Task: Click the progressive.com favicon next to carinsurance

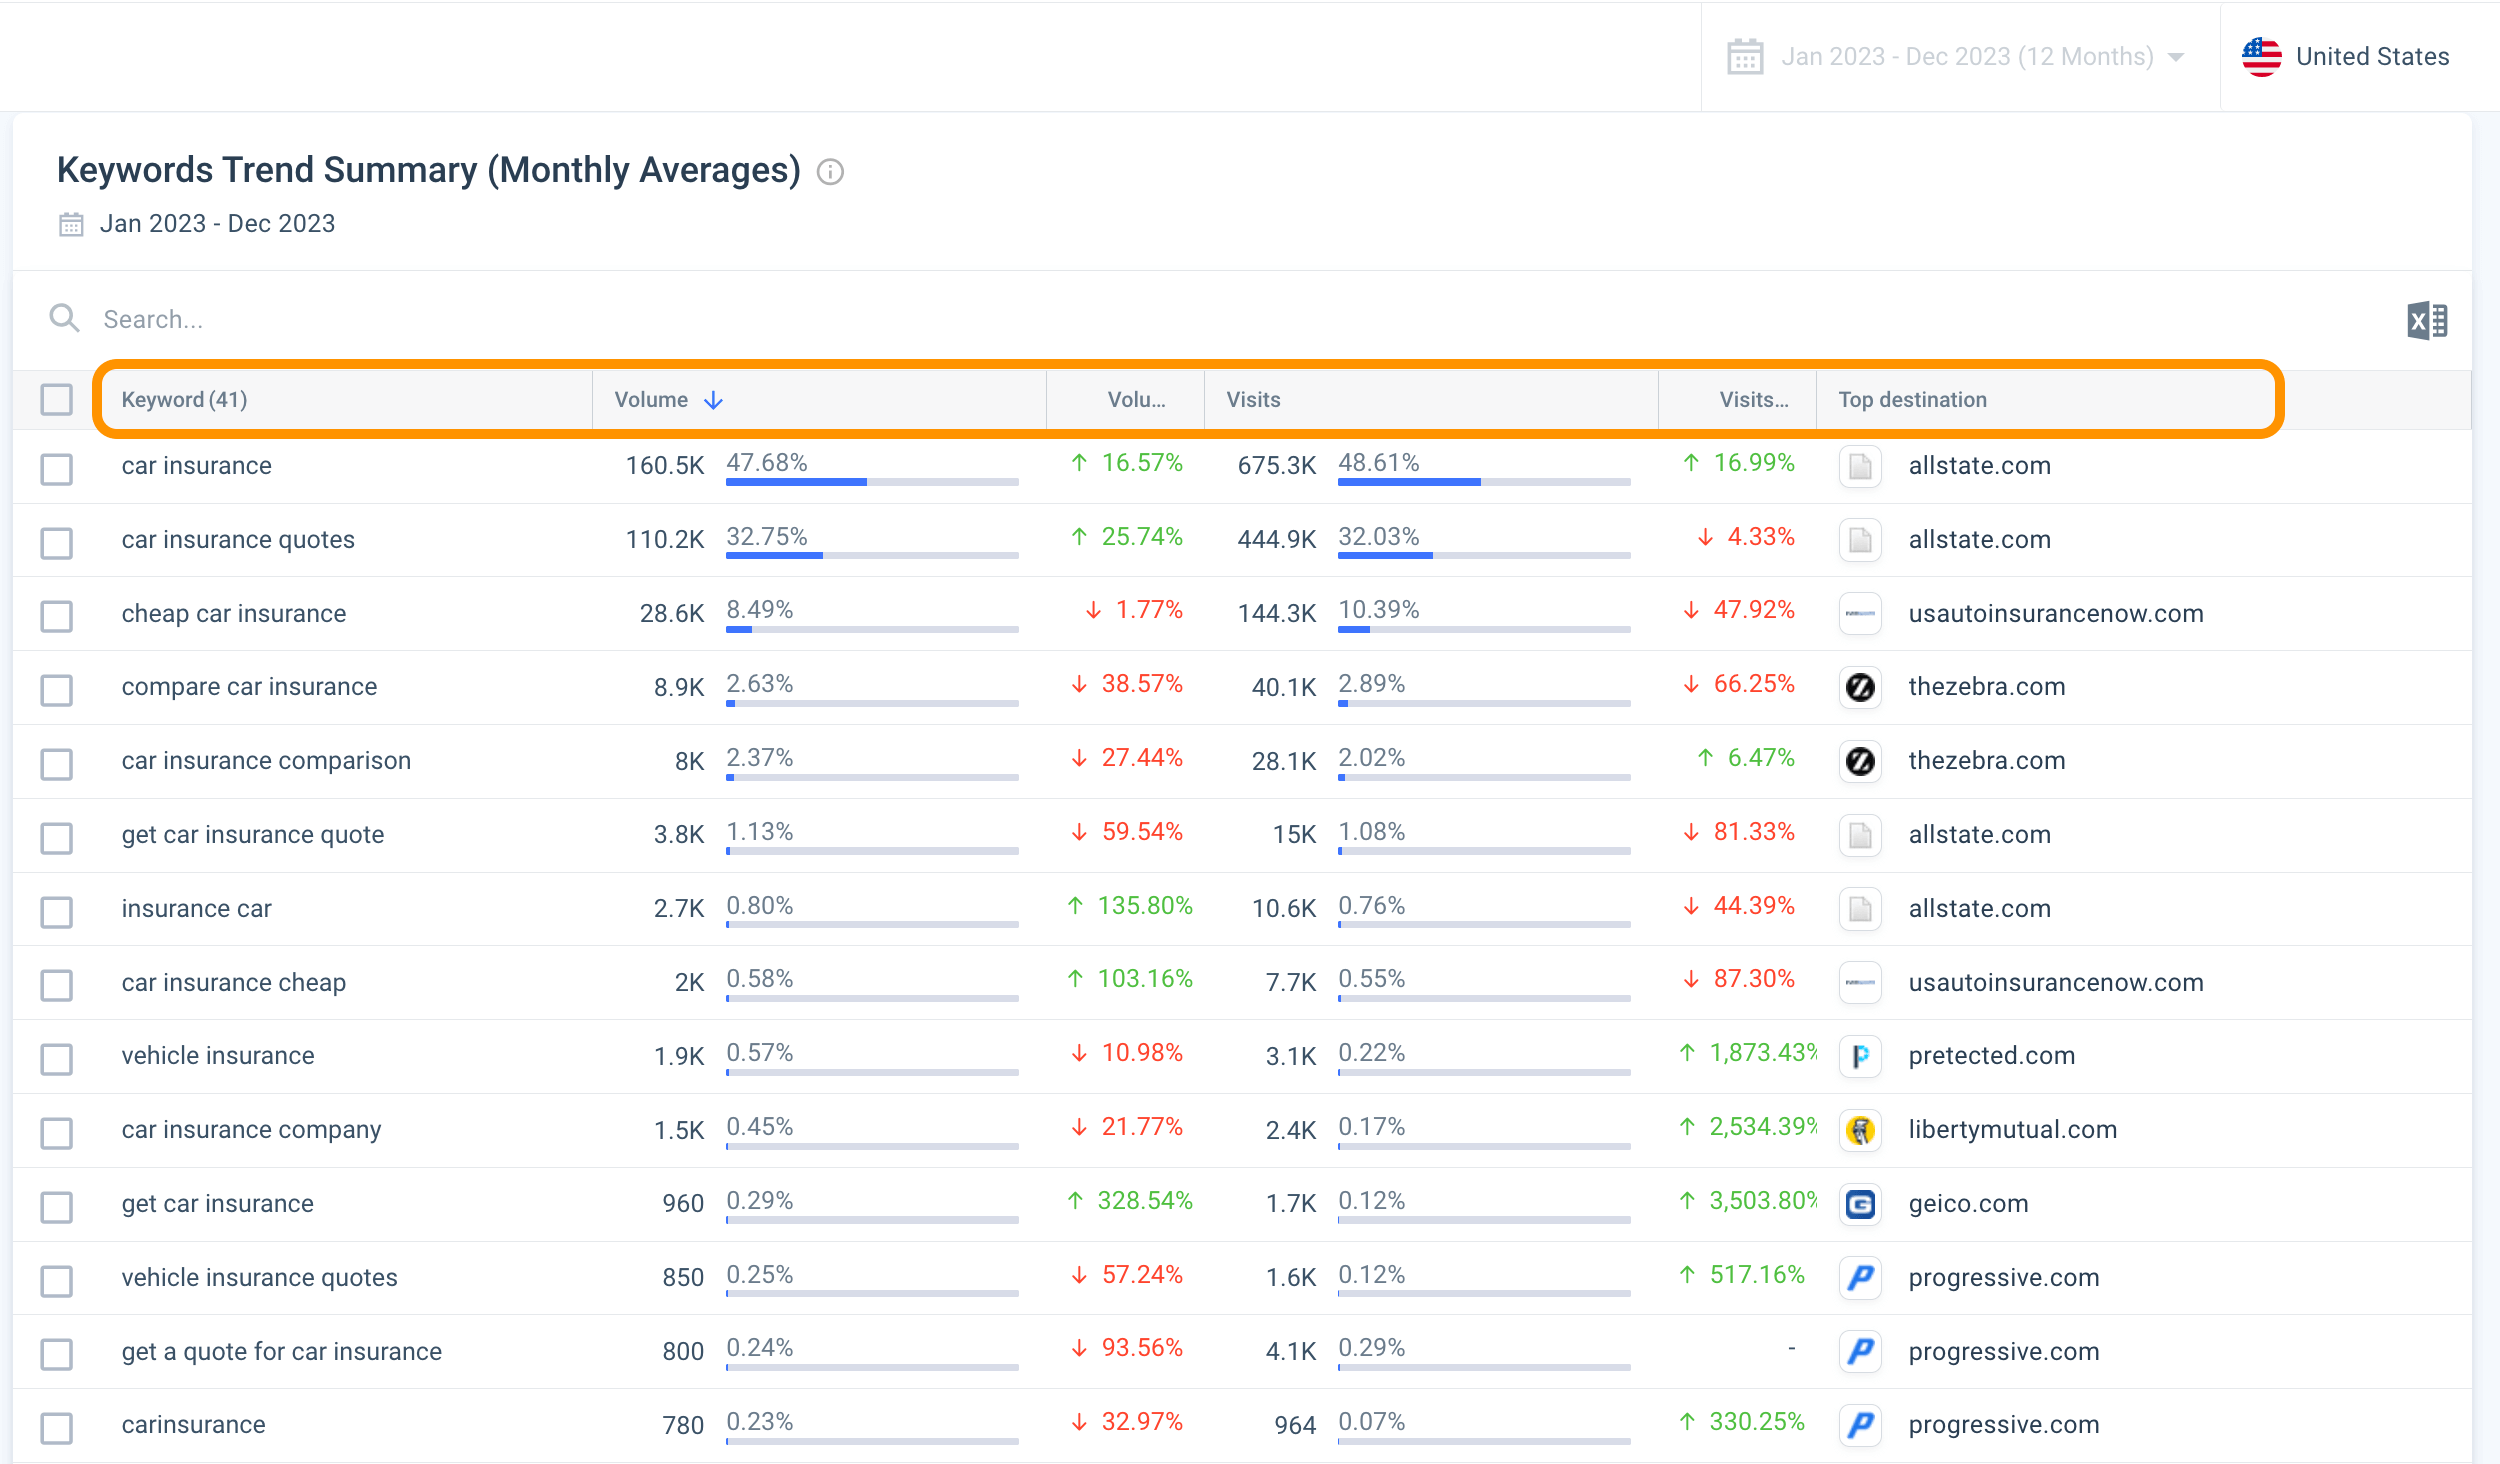Action: (x=1860, y=1425)
